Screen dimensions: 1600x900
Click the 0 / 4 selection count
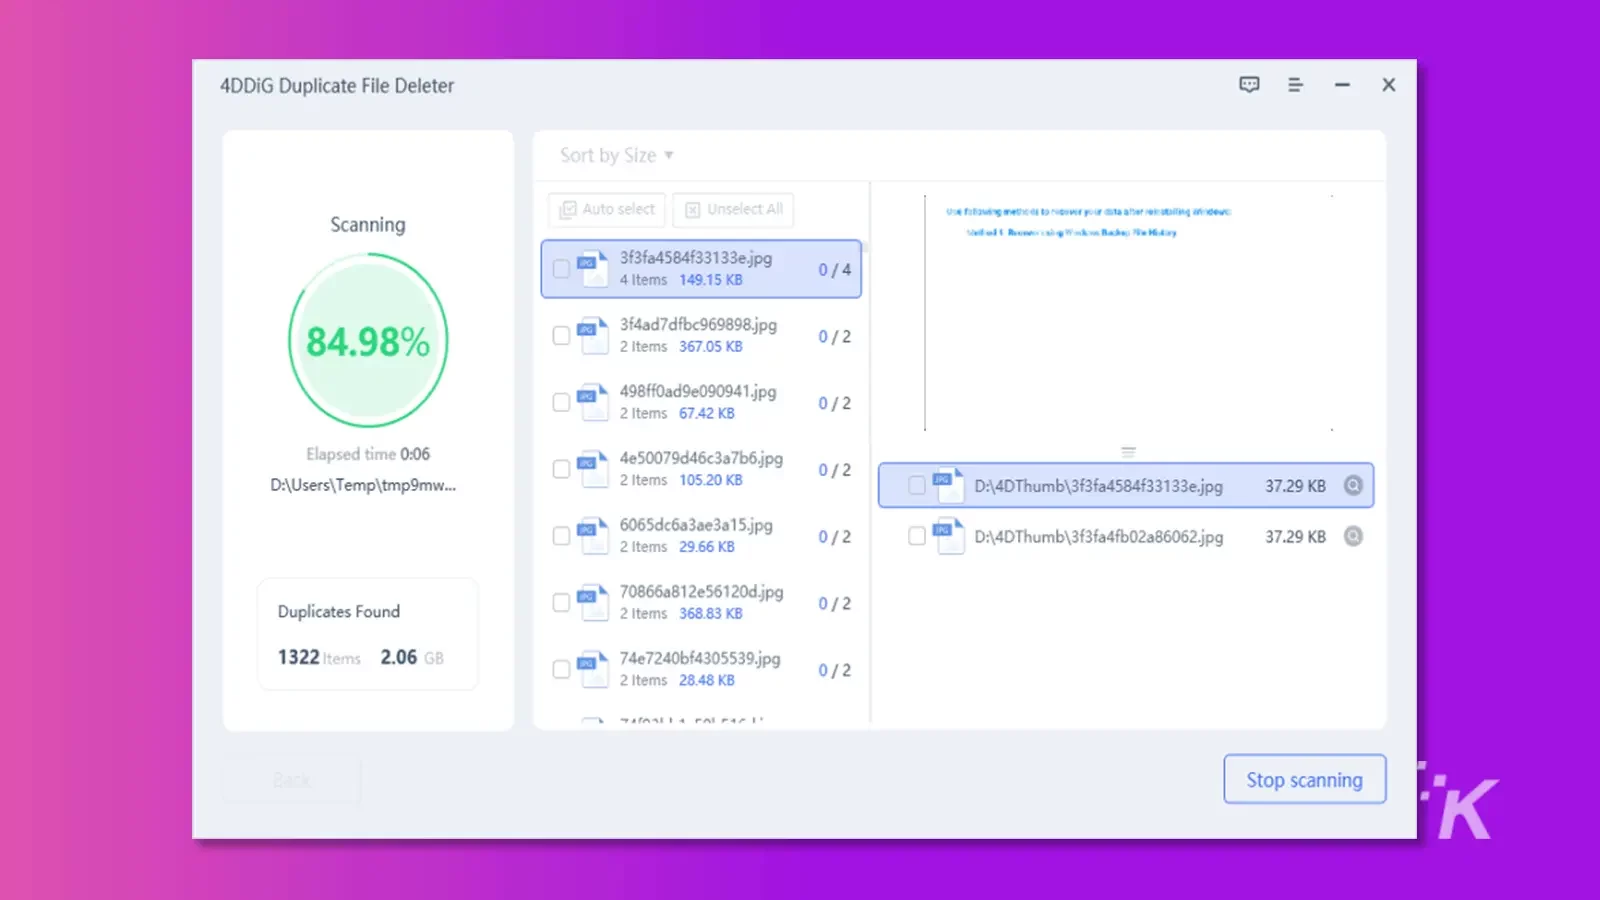834,270
